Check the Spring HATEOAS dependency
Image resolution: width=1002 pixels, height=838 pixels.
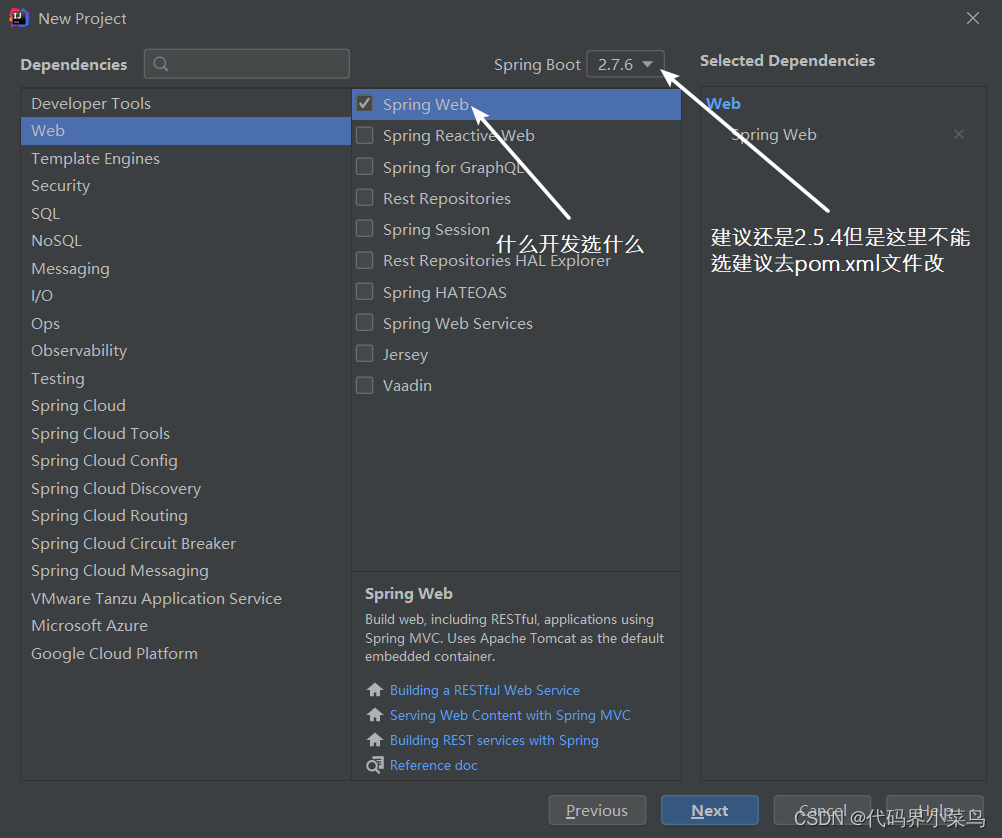[x=365, y=291]
